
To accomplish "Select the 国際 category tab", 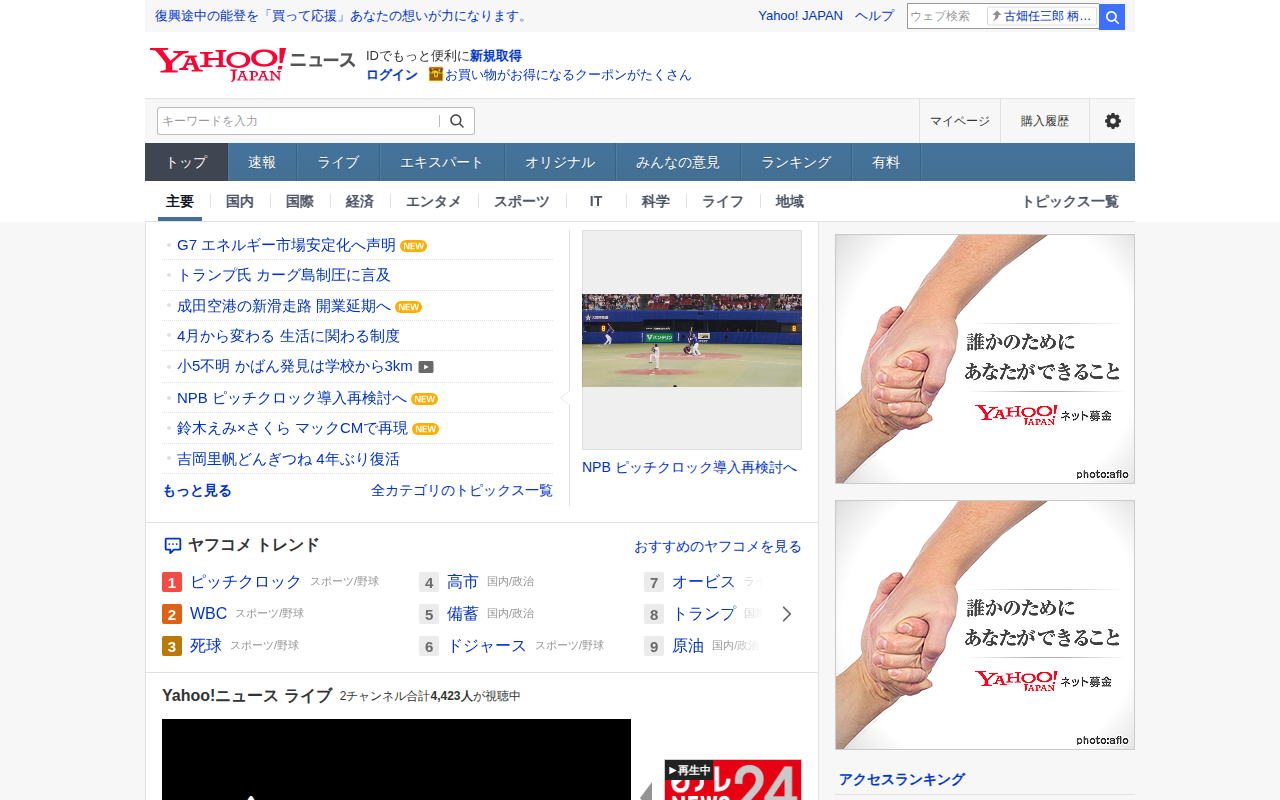I will point(300,201).
